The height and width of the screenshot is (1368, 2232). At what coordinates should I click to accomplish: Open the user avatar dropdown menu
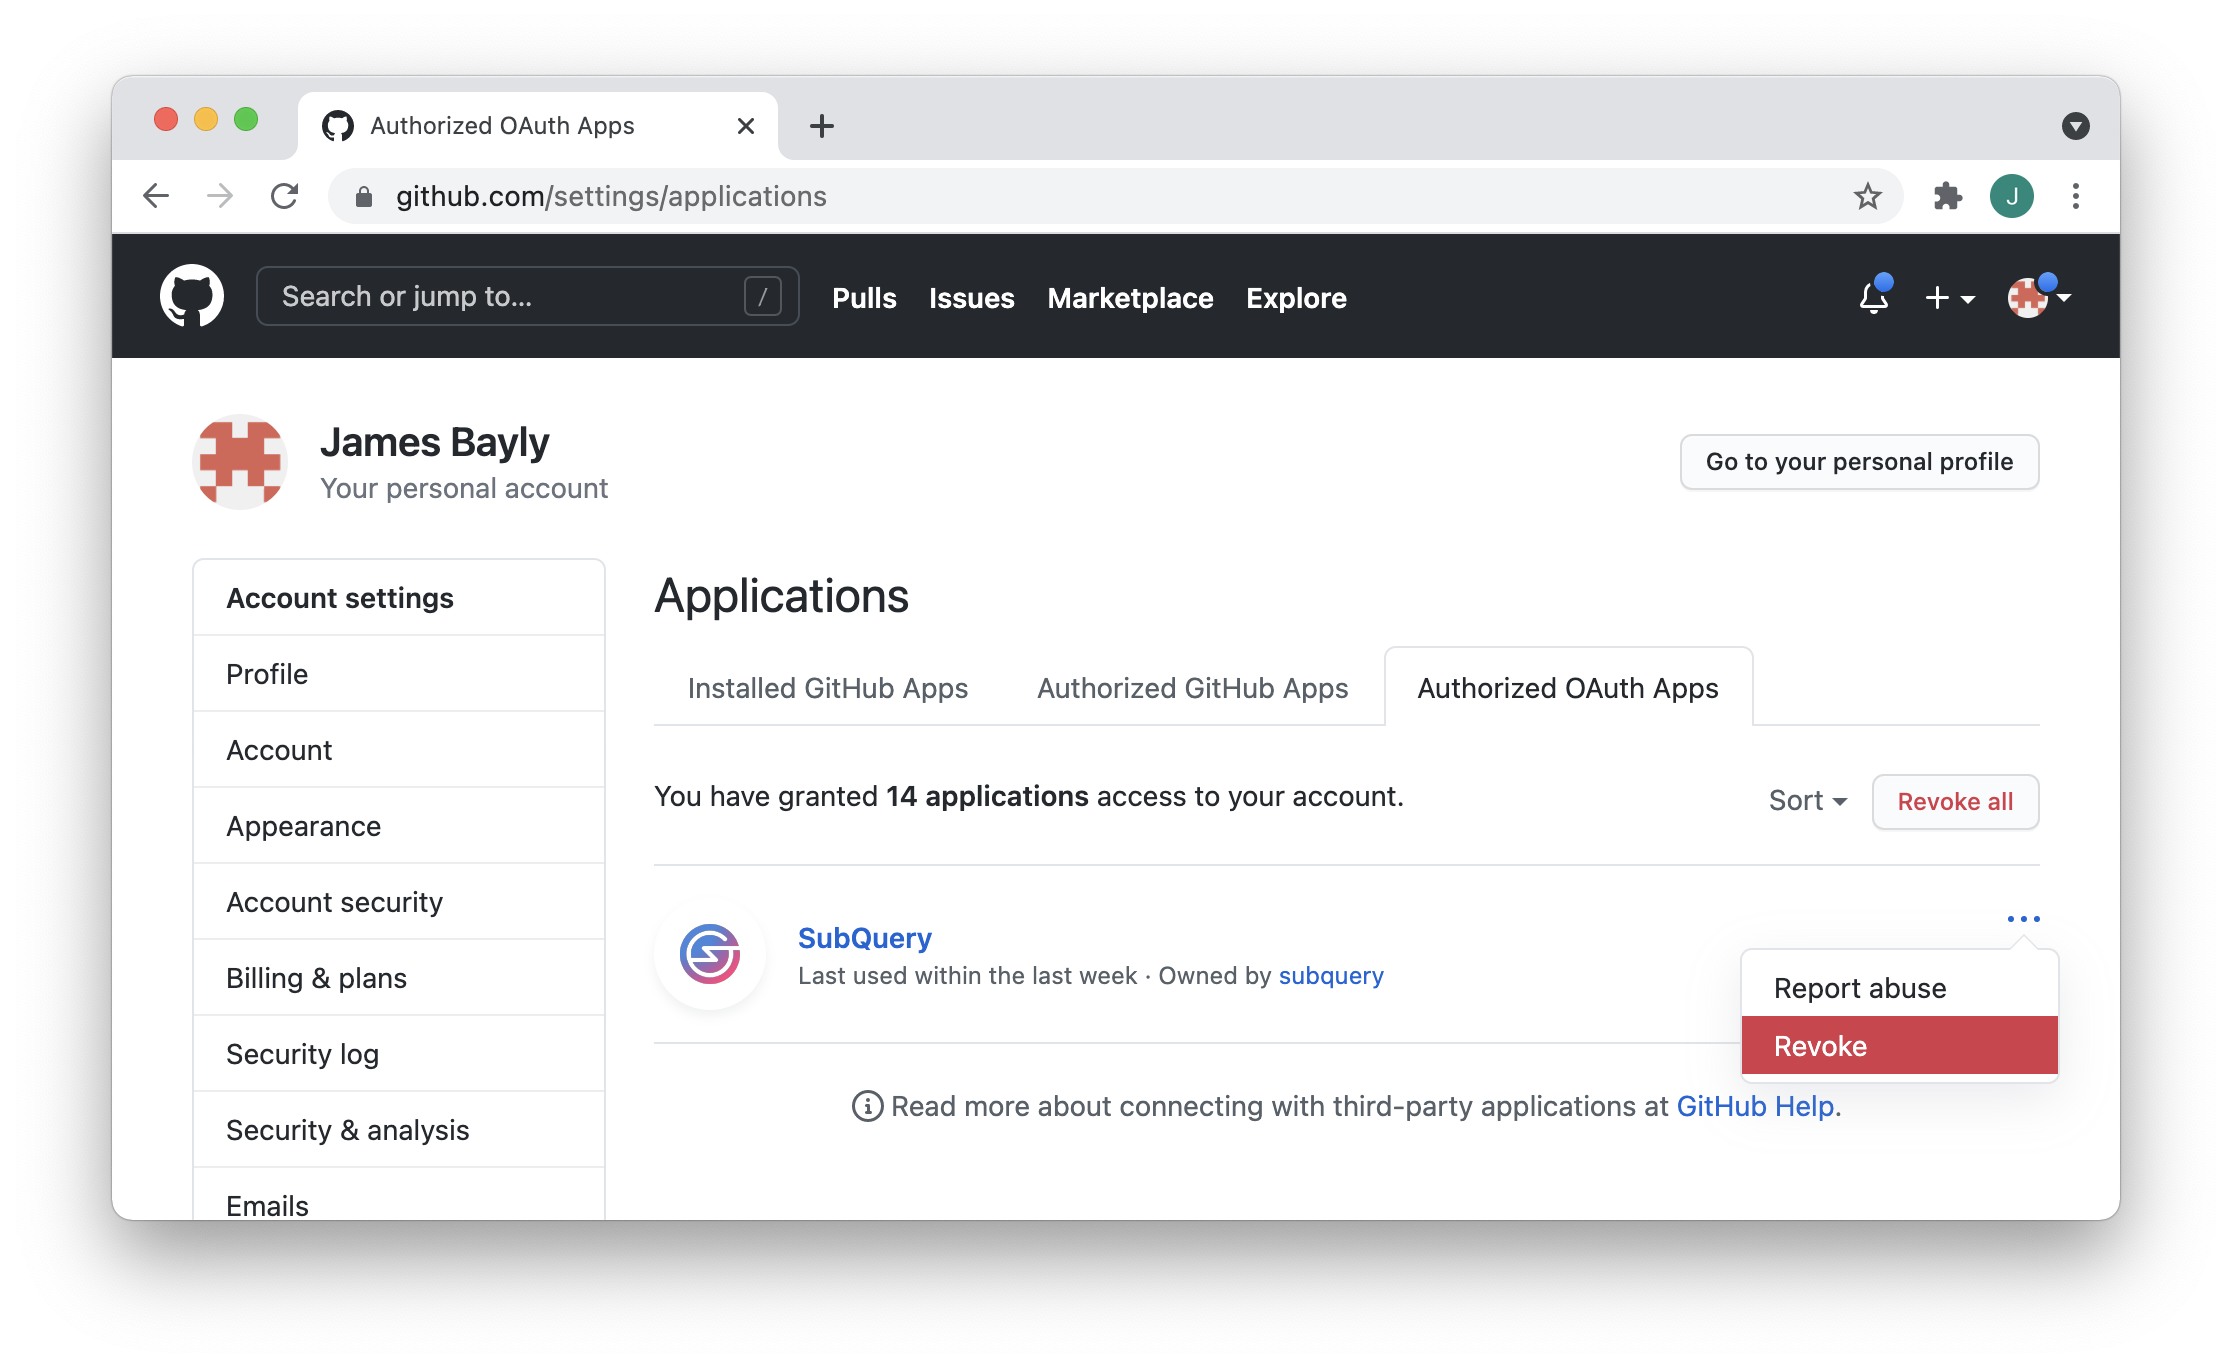[2038, 298]
